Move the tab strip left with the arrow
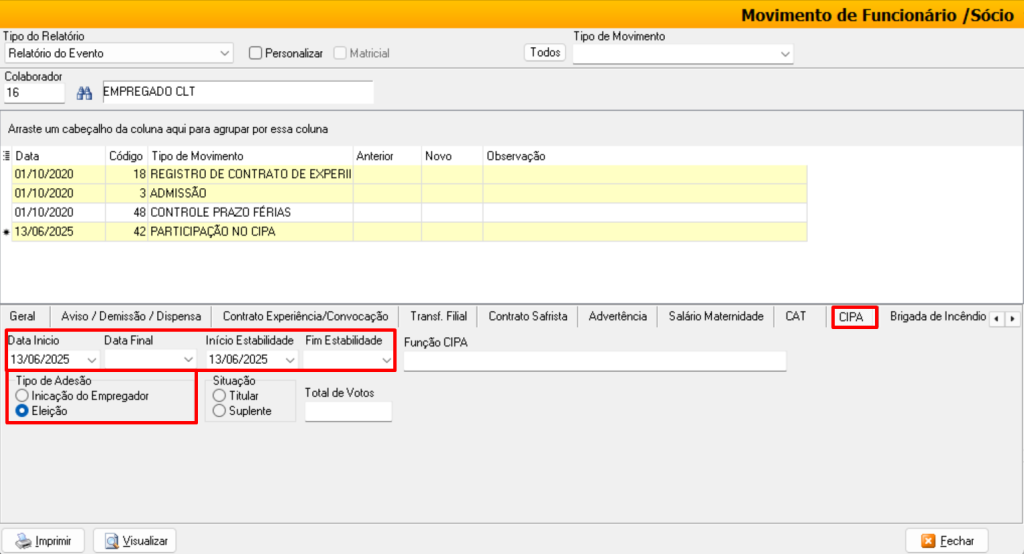This screenshot has width=1024, height=554. point(997,319)
